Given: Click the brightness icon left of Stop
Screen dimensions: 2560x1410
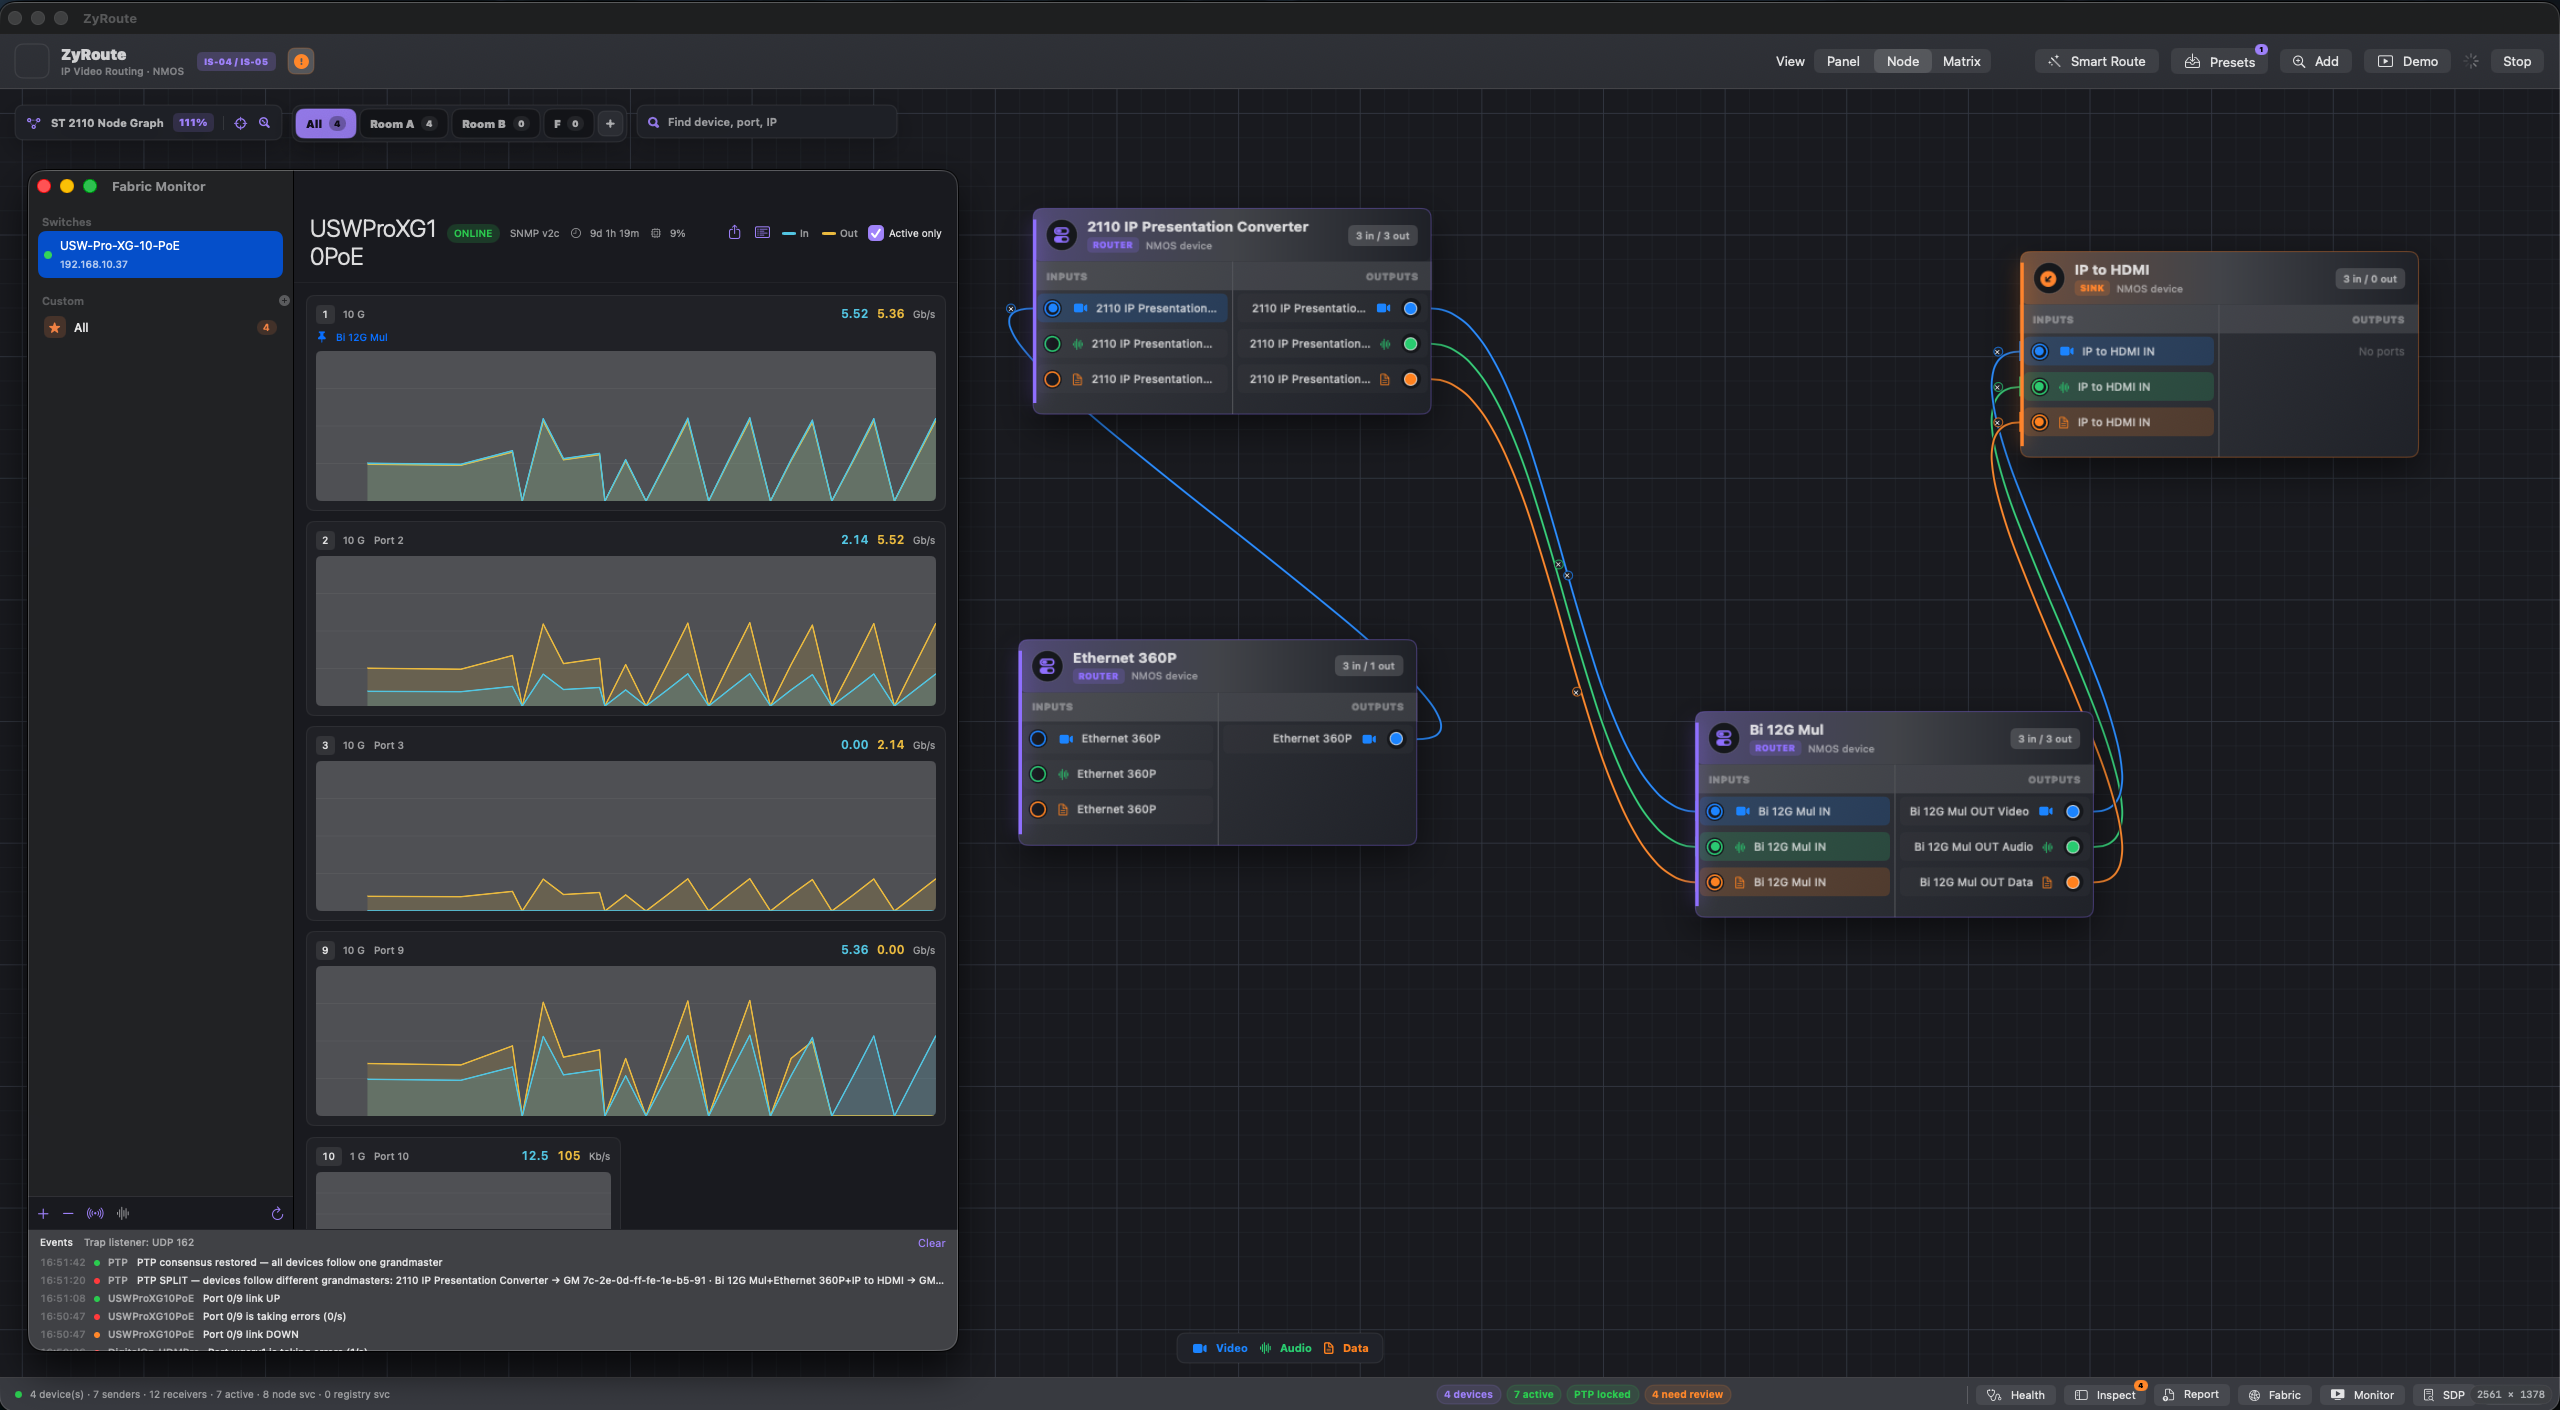Looking at the screenshot, I should pos(2472,61).
